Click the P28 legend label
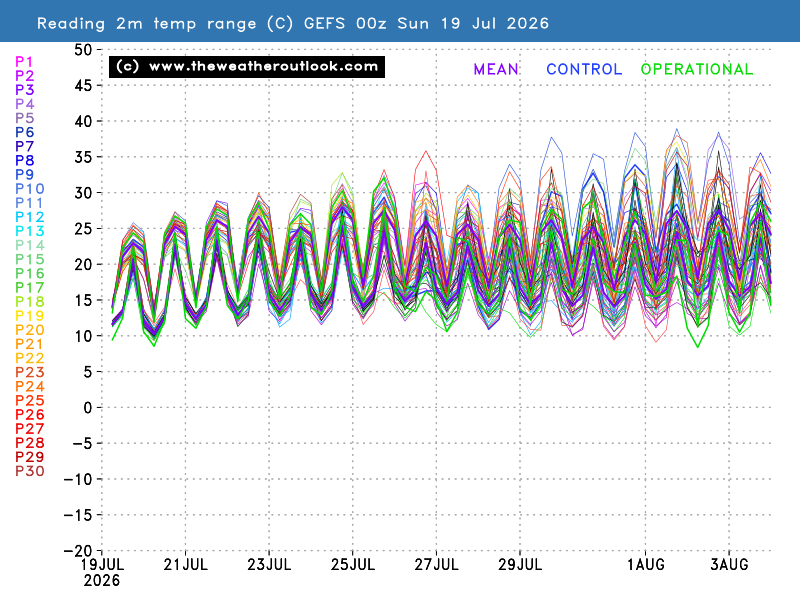The width and height of the screenshot is (800, 600). [x=30, y=443]
